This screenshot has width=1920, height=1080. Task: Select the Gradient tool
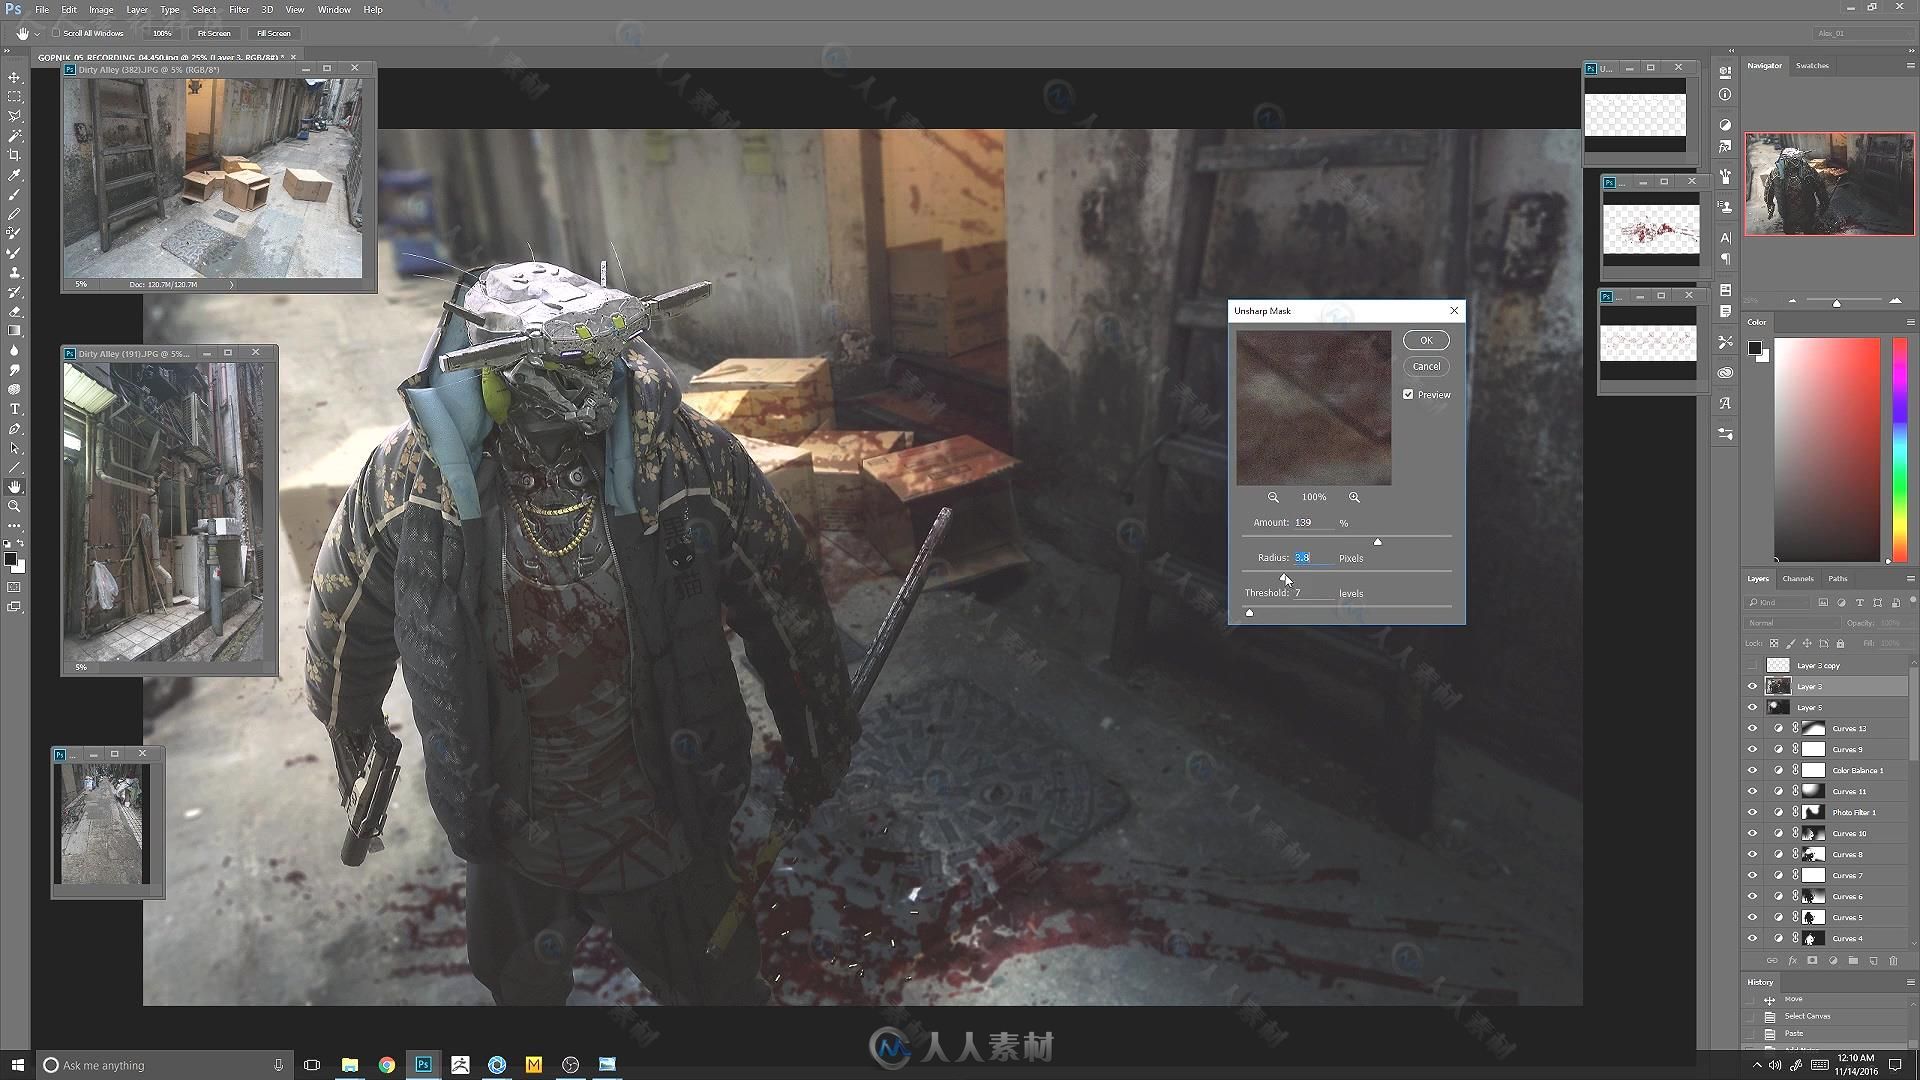[14, 331]
